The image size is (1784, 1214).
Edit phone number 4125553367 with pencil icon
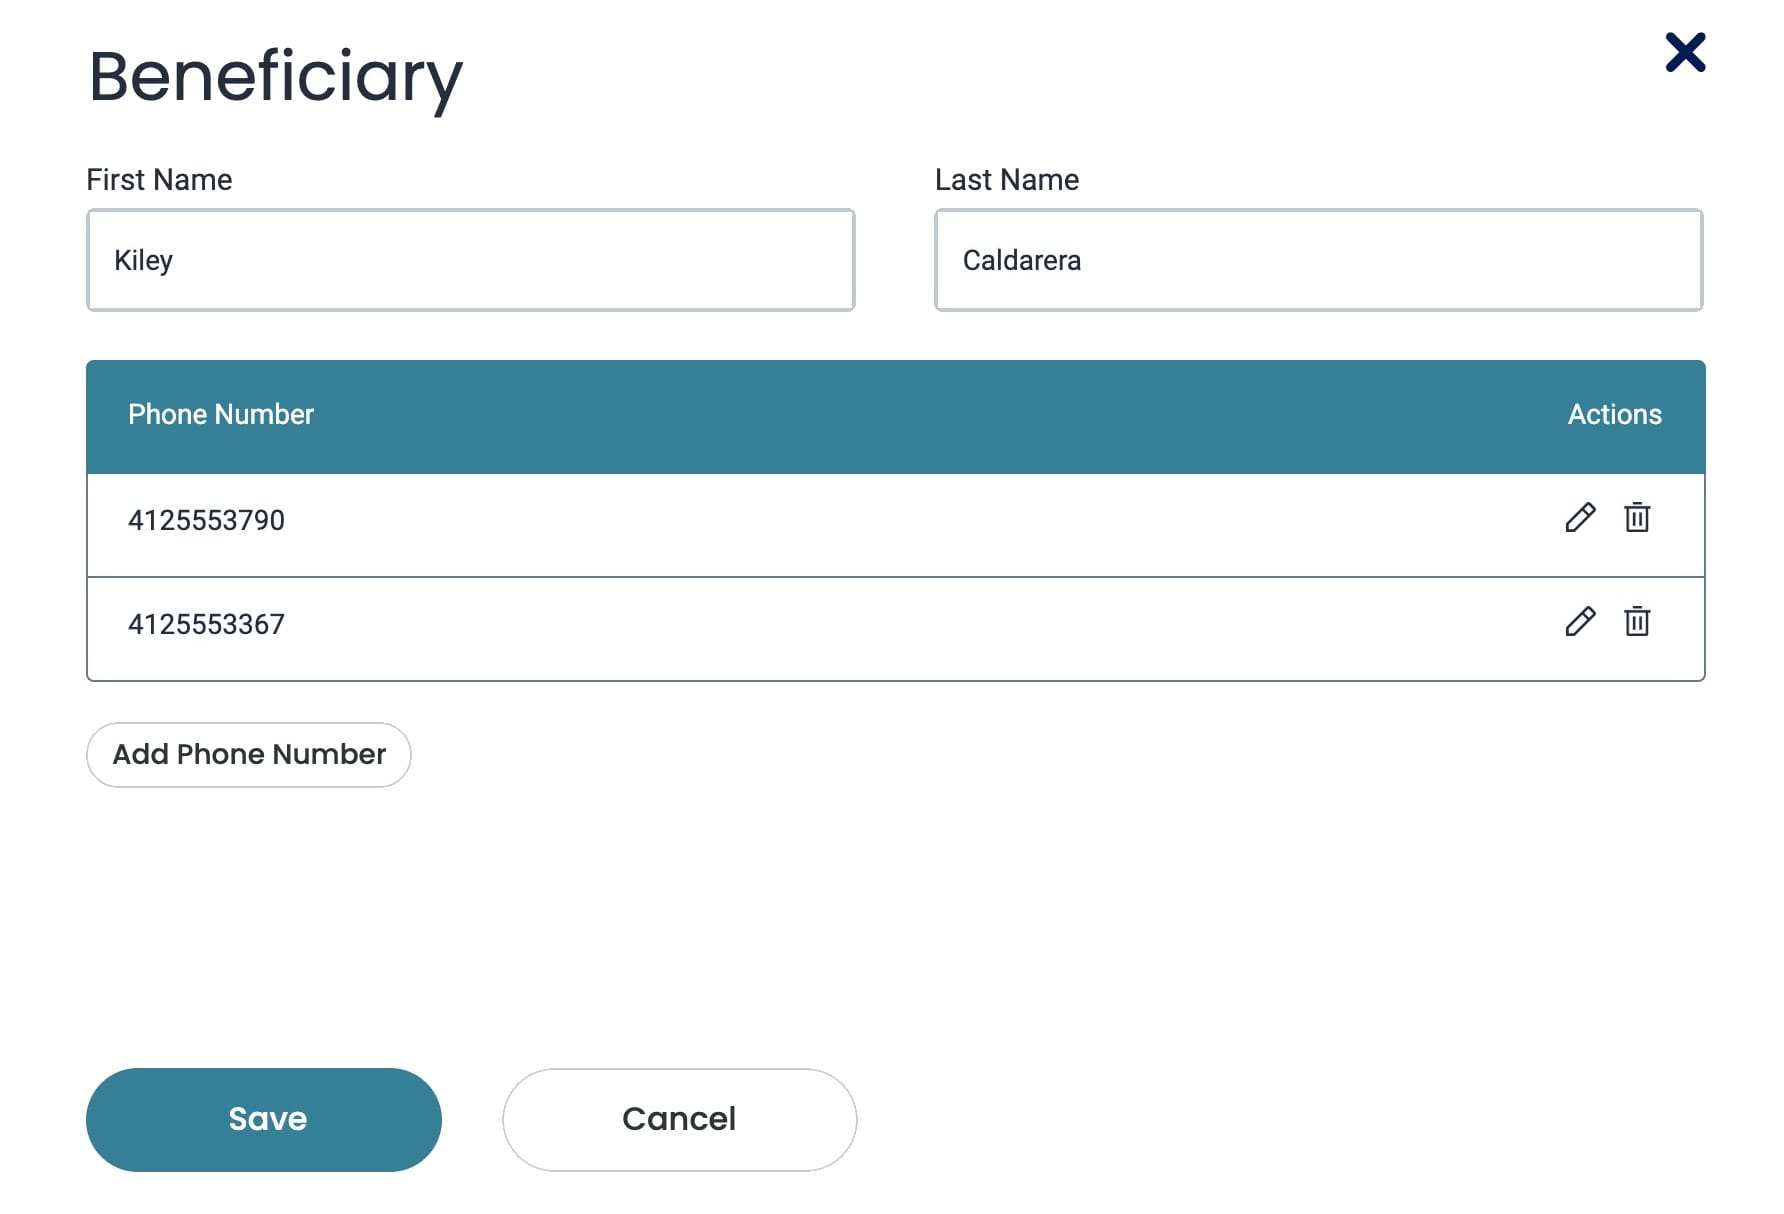point(1580,622)
